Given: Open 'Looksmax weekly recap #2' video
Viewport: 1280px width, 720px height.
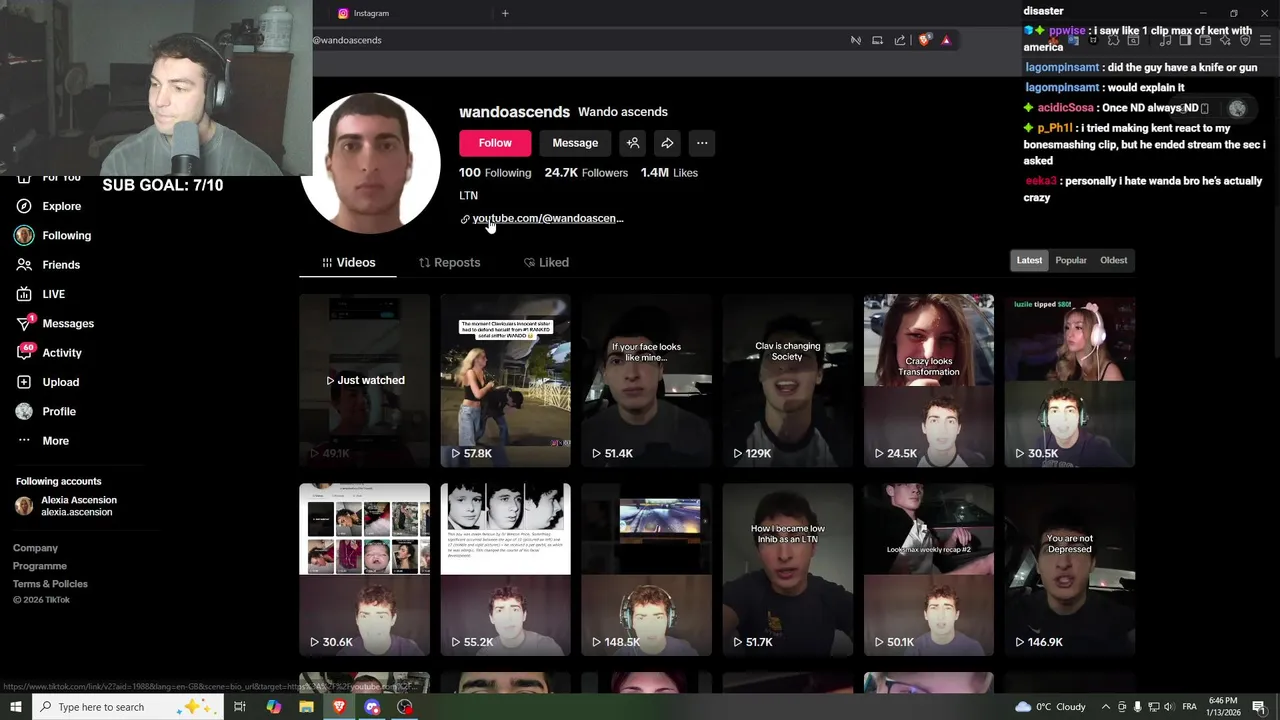Looking at the screenshot, I should coord(929,570).
